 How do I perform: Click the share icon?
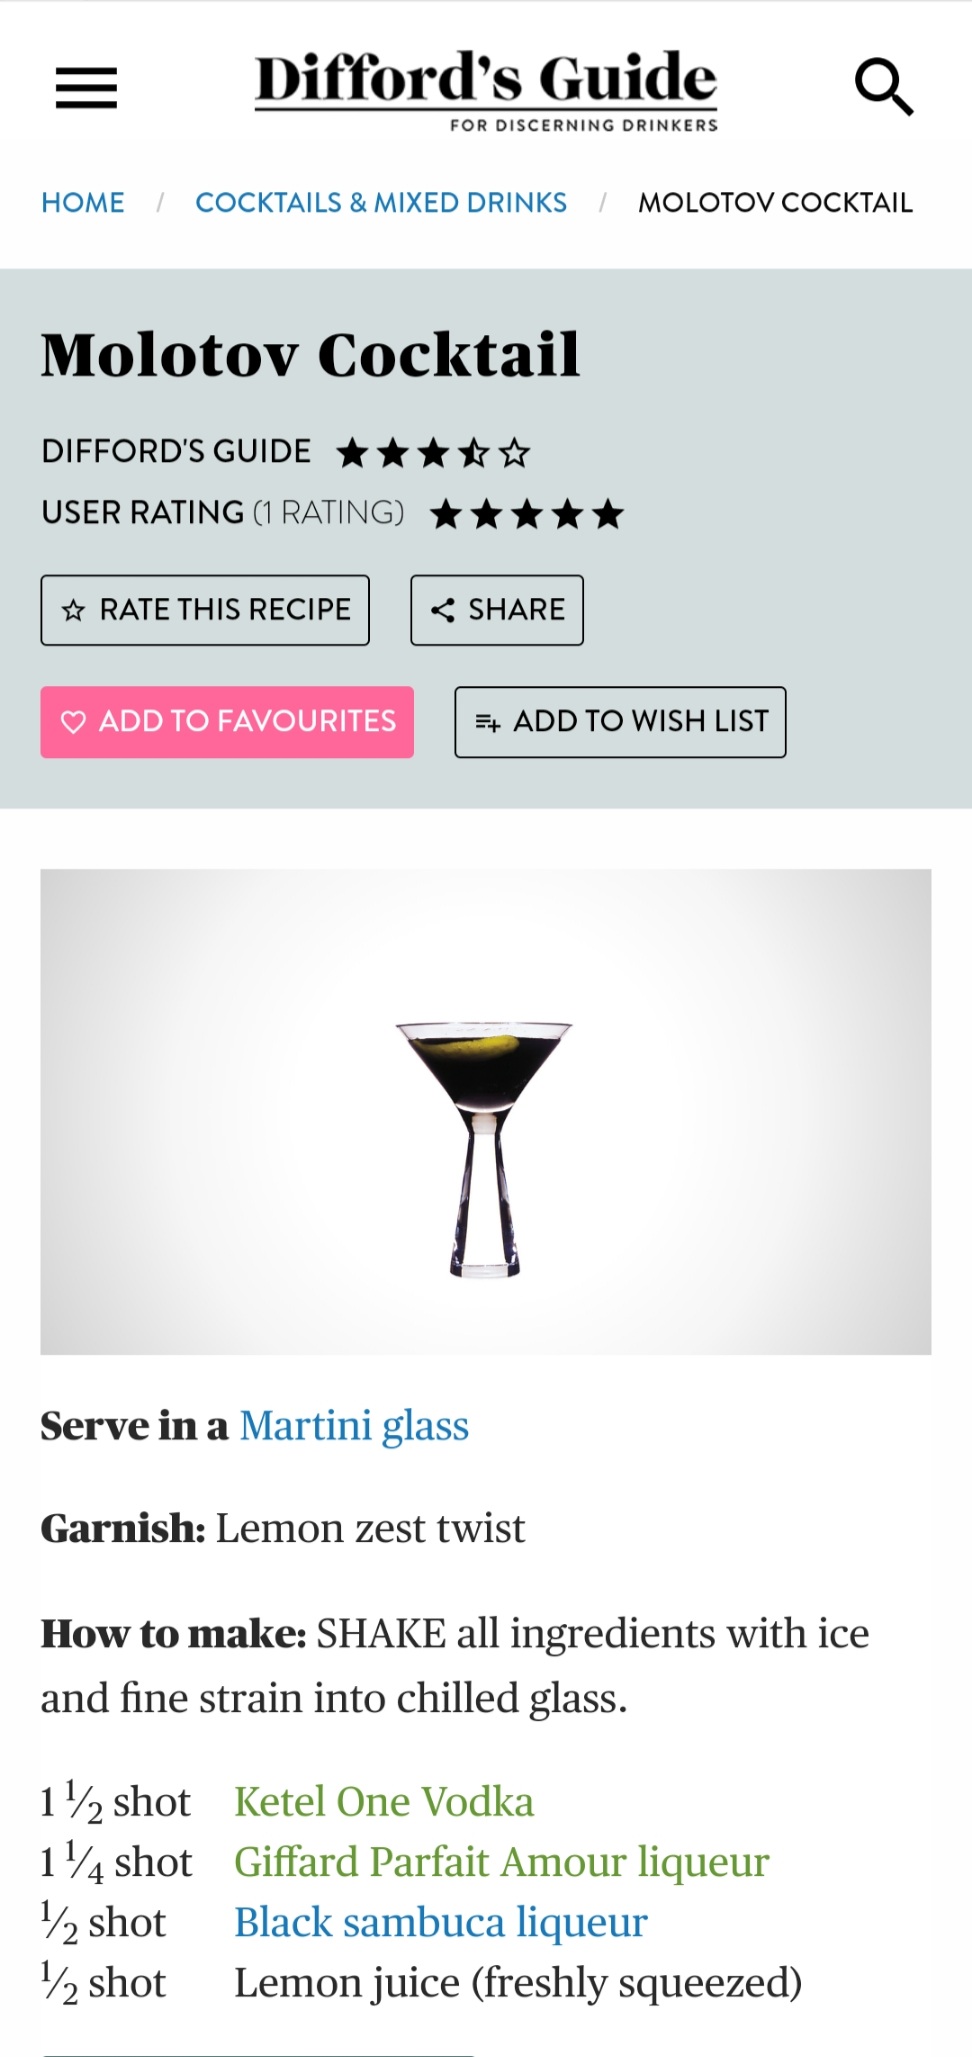point(442,610)
